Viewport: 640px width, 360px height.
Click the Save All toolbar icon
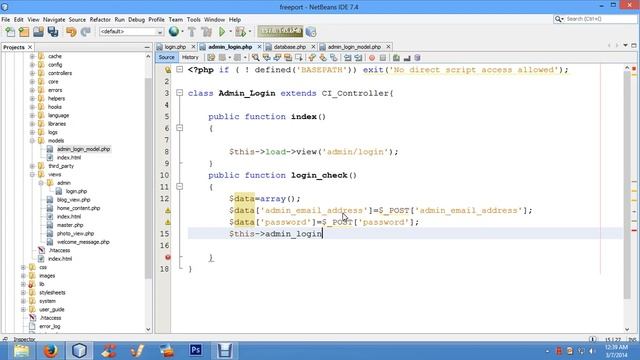click(x=53, y=32)
